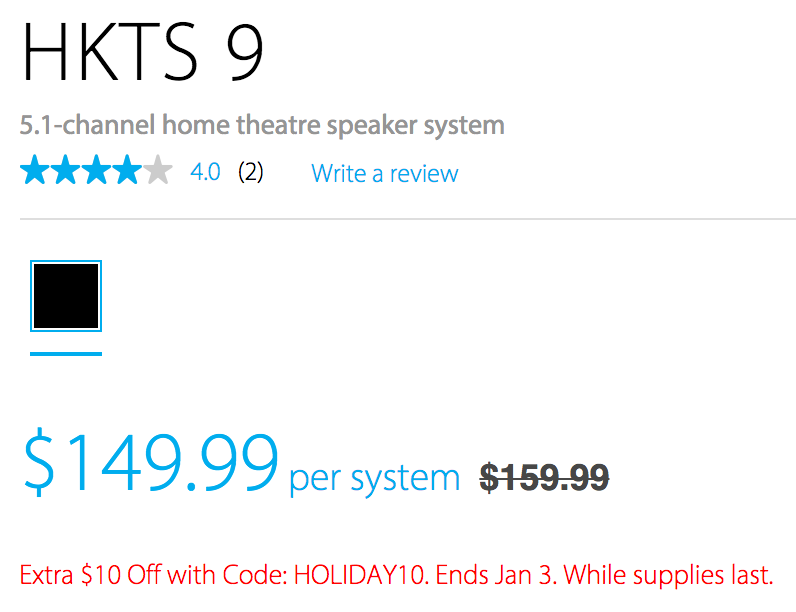
Task: Click the fourth blue rating star
Action: click(x=127, y=171)
